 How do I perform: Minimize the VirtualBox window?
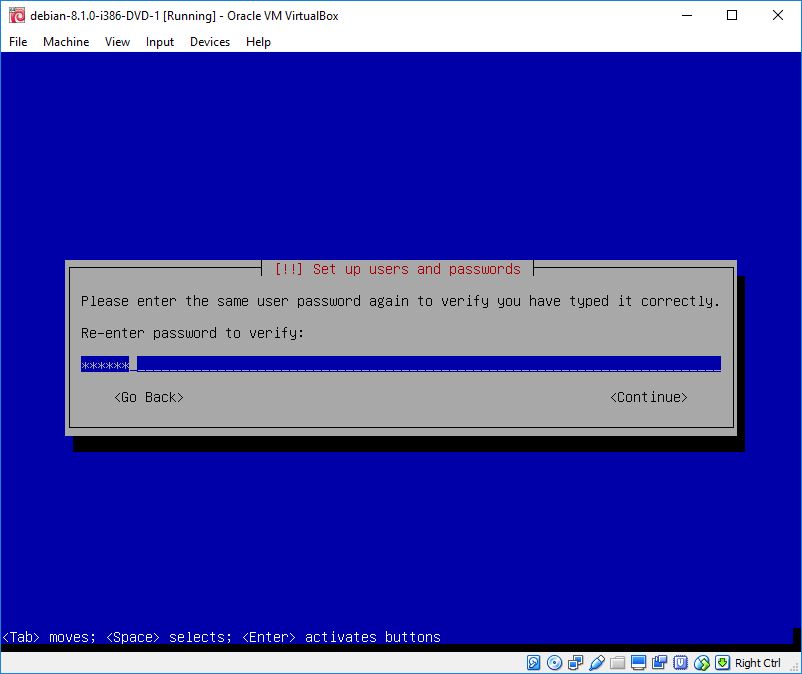687,15
